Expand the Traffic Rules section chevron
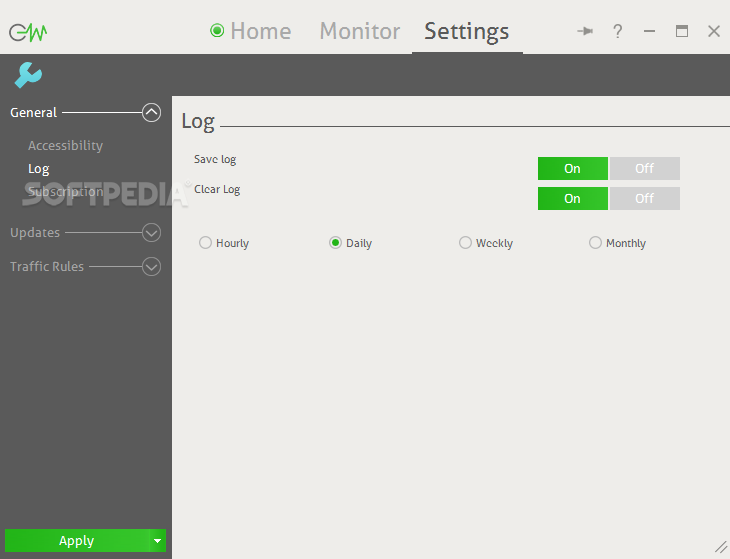730x559 pixels. (151, 267)
